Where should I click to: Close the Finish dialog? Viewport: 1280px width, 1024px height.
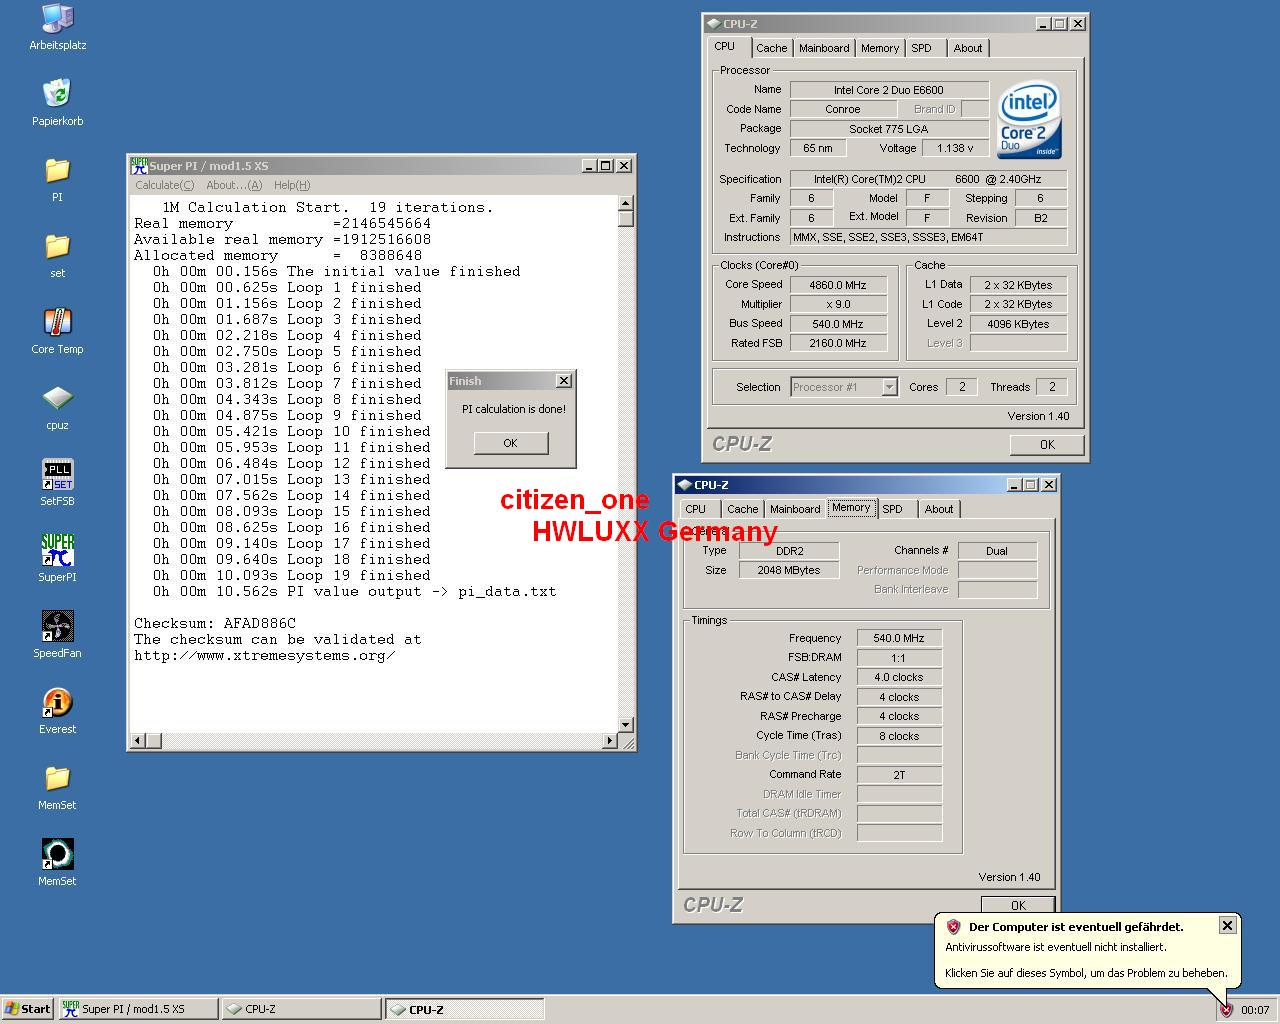coord(564,380)
